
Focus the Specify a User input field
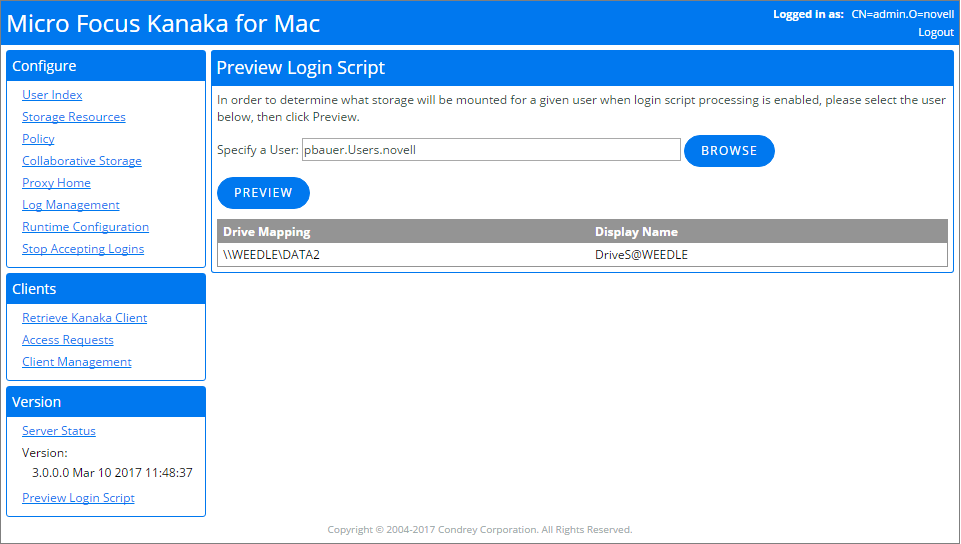(x=491, y=150)
